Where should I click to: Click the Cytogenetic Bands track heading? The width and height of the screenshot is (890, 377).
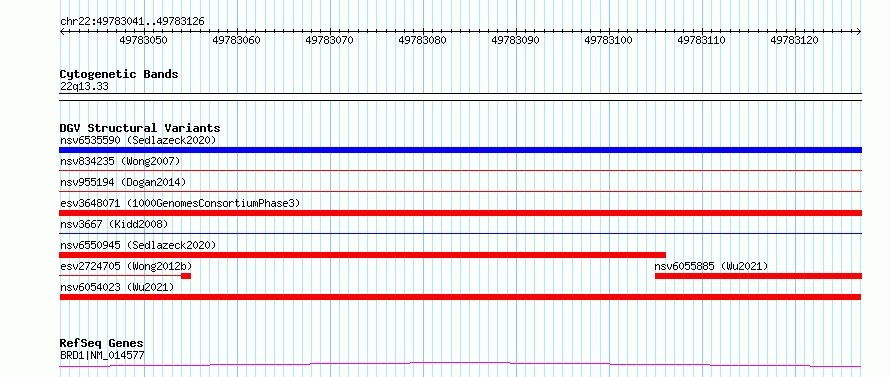pyautogui.click(x=119, y=74)
